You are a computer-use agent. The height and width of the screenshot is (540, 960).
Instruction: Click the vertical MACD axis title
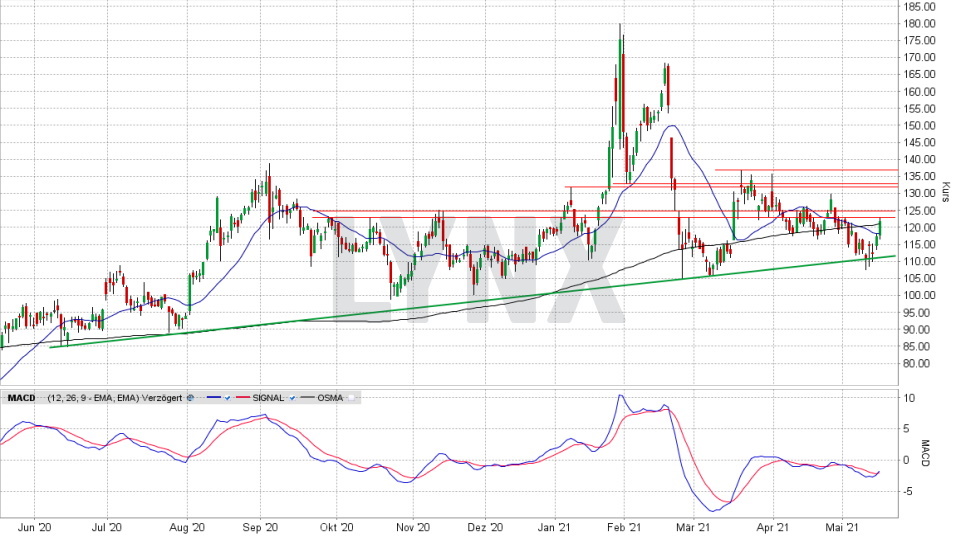click(925, 453)
